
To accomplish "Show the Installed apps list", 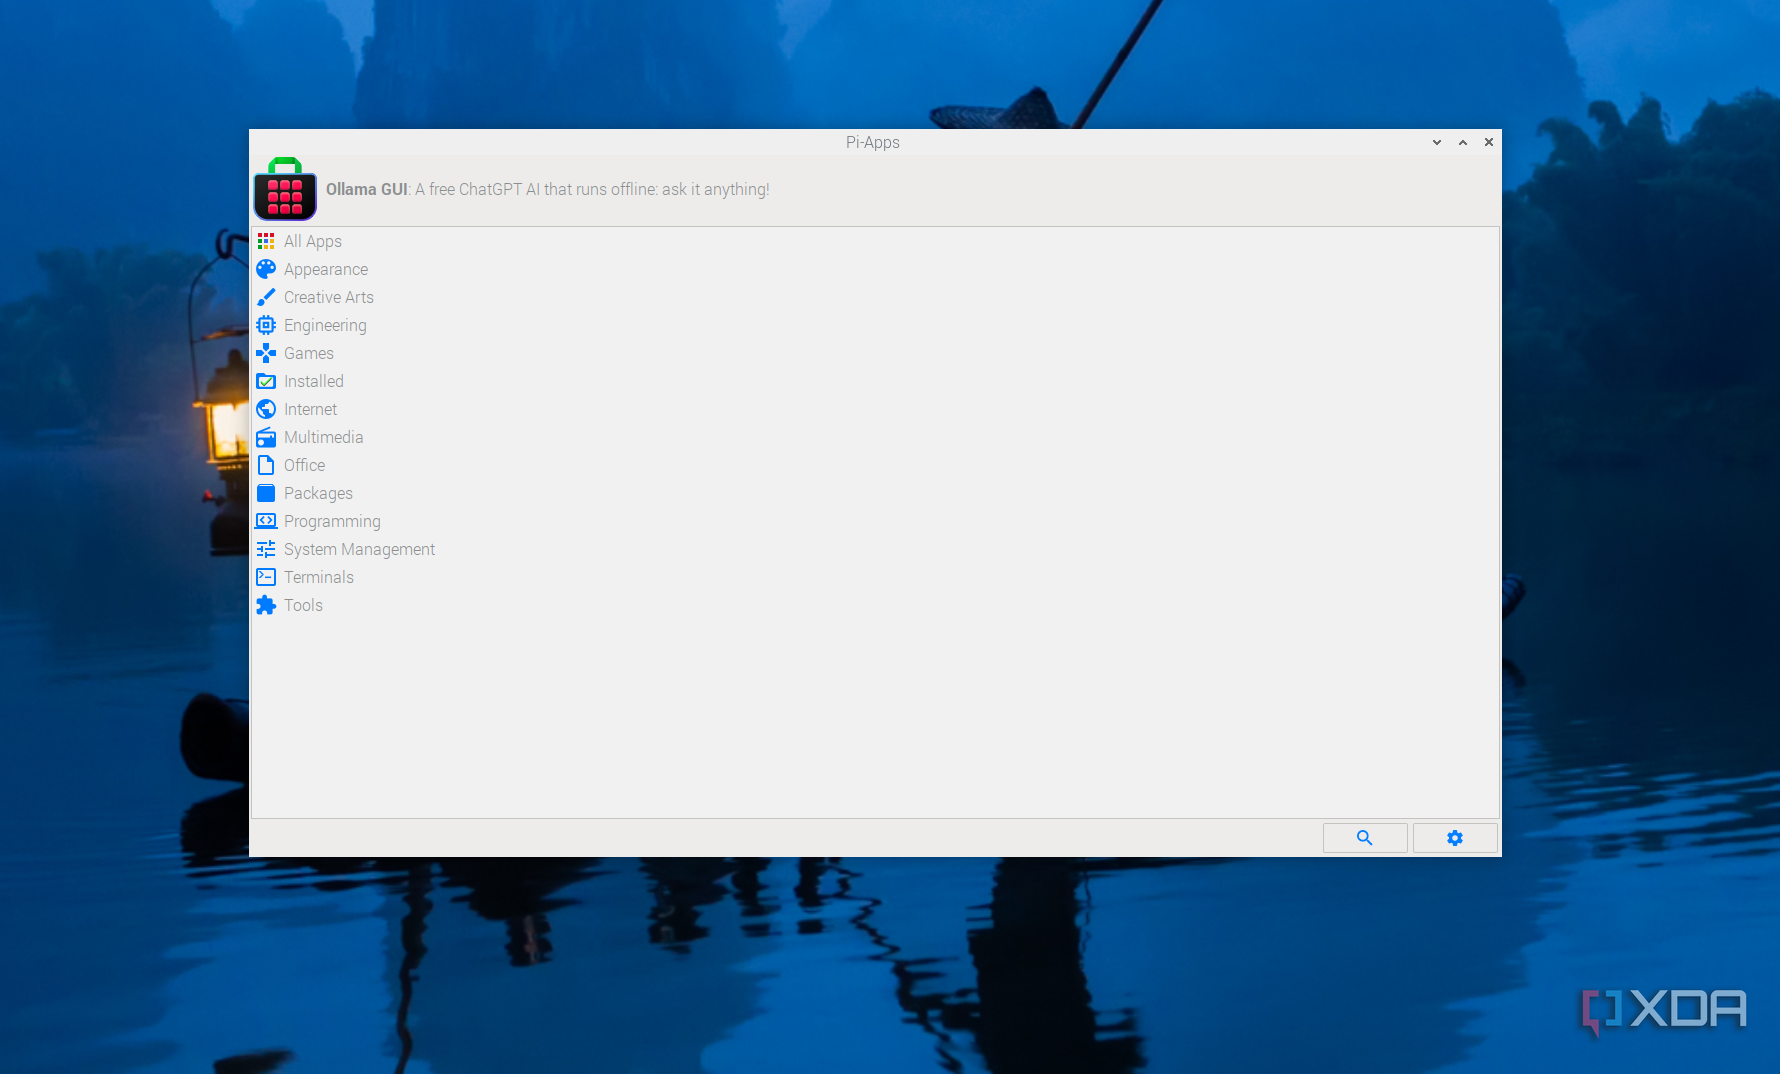I will click(x=314, y=381).
